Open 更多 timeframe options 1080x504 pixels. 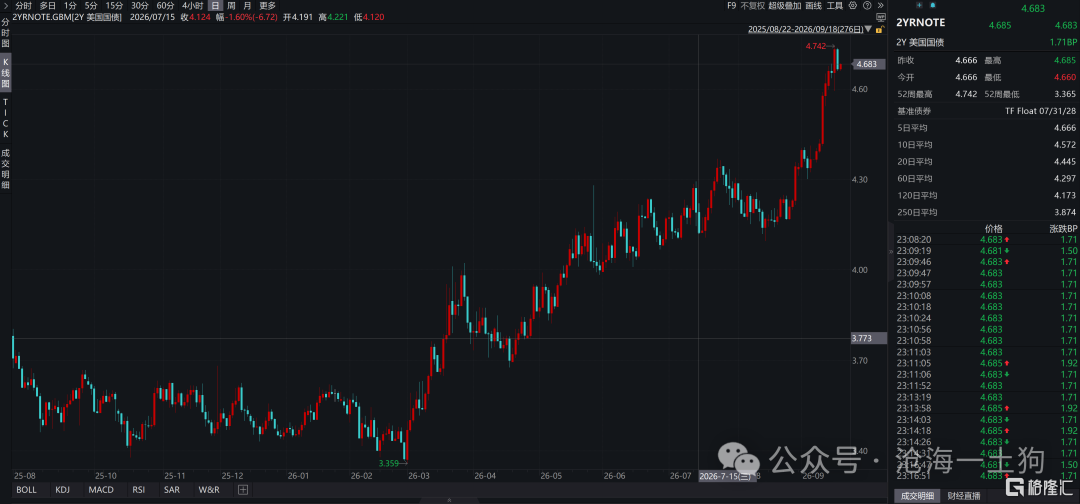coord(267,6)
